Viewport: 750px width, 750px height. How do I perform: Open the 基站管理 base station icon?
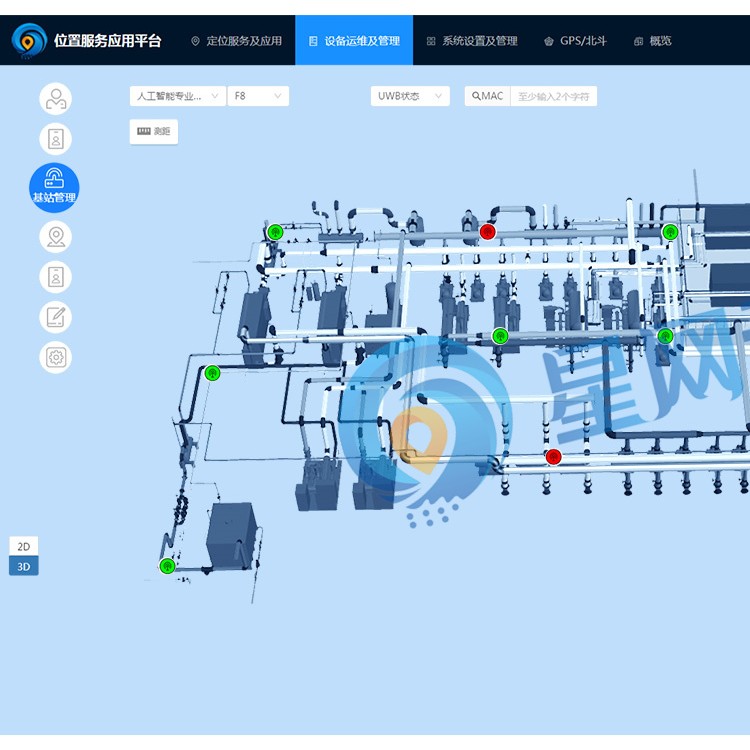[x=54, y=187]
